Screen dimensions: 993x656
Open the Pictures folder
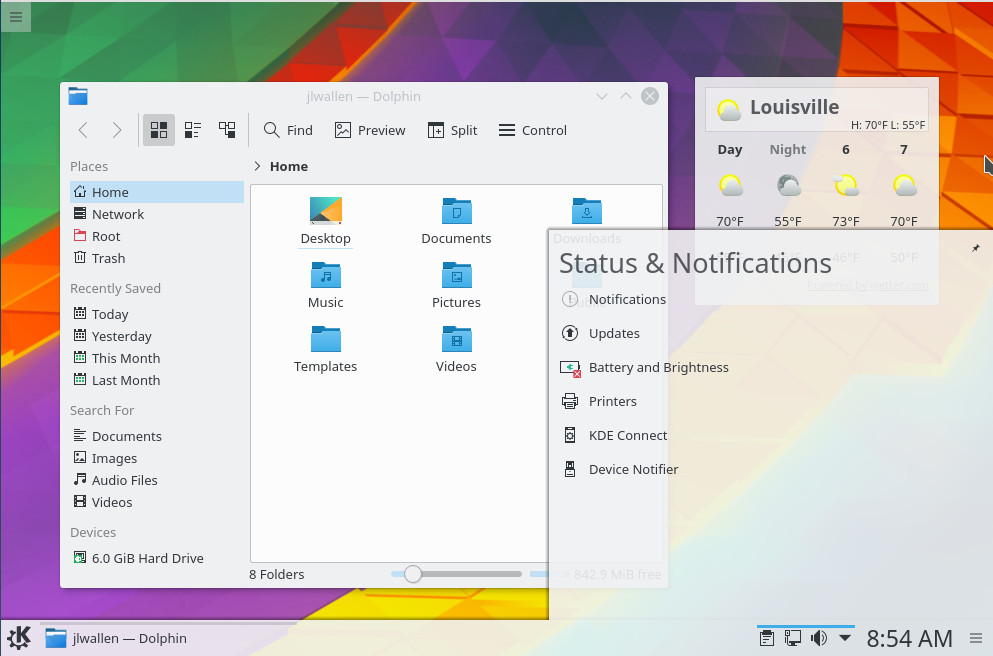tap(456, 285)
